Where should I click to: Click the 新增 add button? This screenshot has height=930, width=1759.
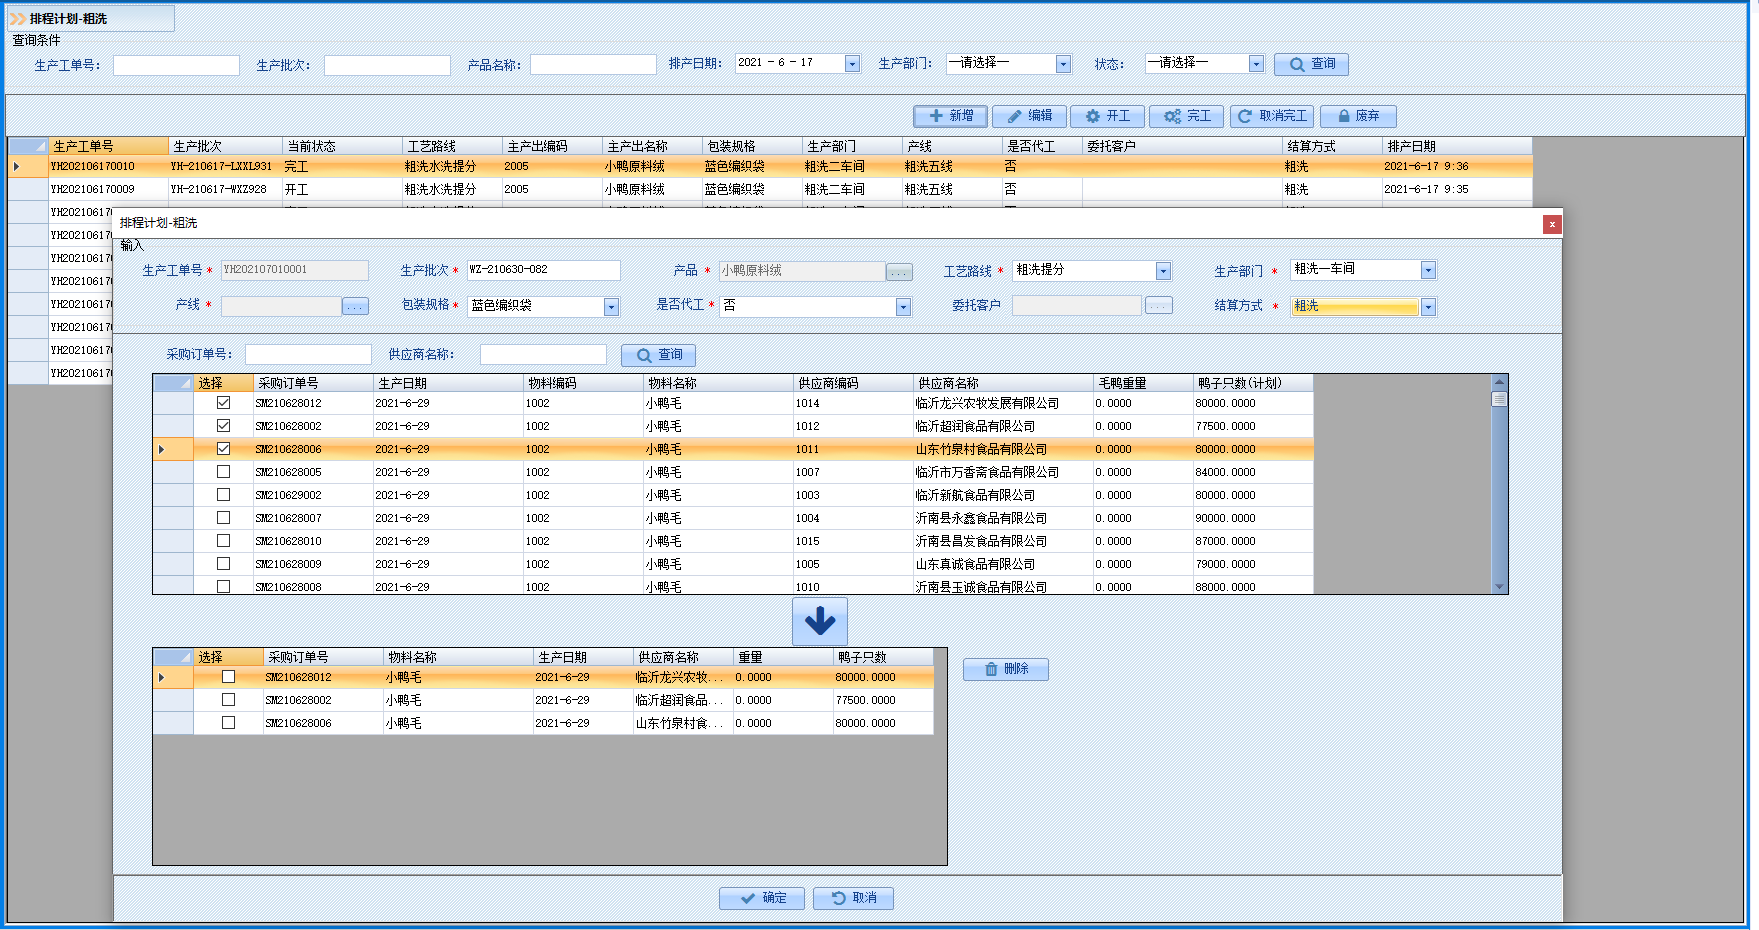pyautogui.click(x=950, y=116)
